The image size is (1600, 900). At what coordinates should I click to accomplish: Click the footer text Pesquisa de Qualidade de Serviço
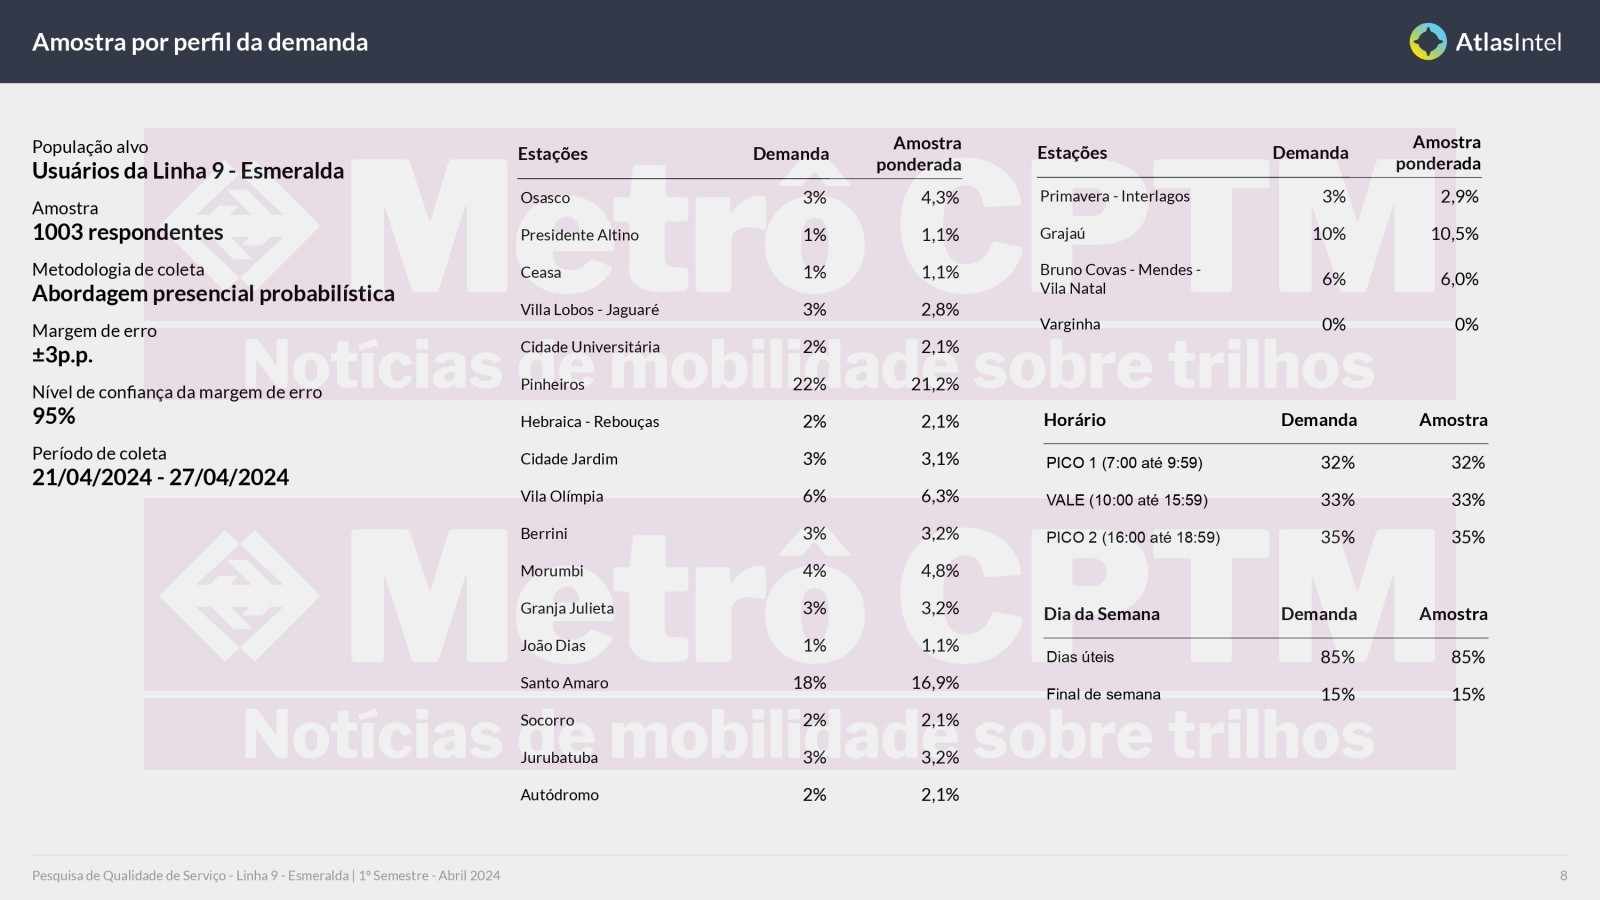click(x=129, y=876)
